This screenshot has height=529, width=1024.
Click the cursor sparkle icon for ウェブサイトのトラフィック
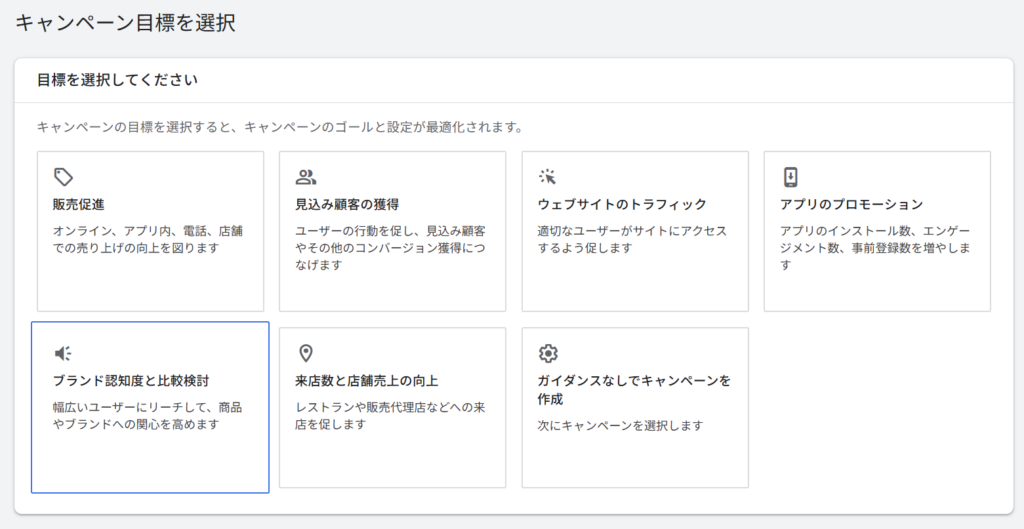(x=548, y=177)
